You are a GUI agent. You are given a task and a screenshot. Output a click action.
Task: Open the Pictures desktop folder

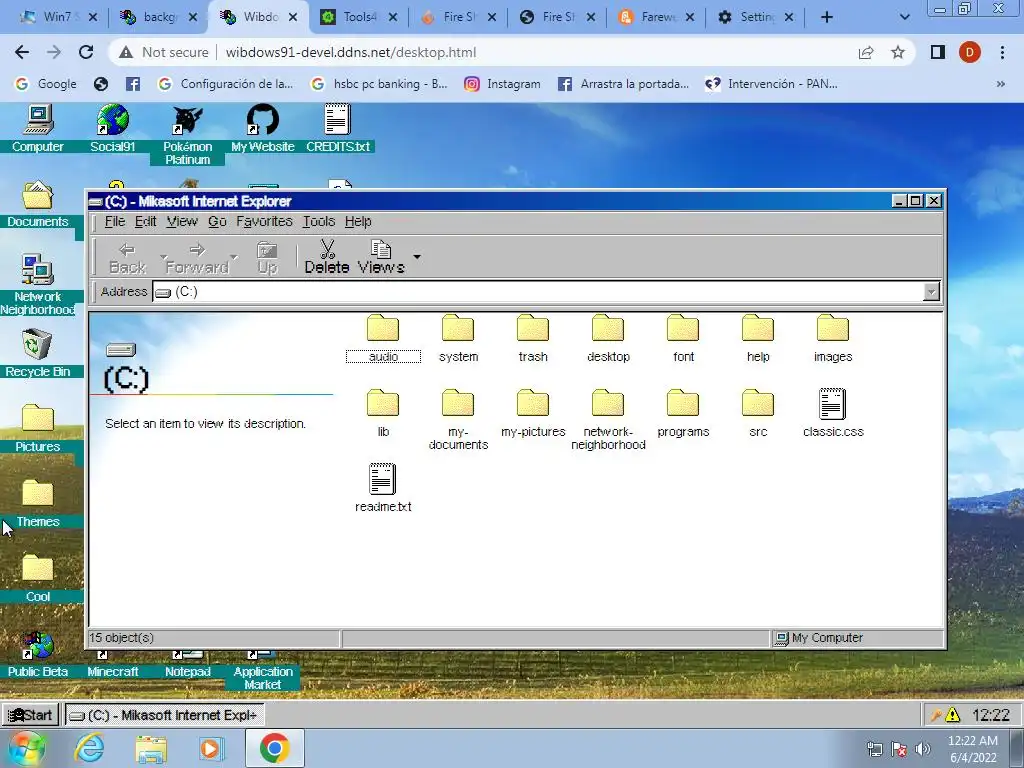(38, 428)
